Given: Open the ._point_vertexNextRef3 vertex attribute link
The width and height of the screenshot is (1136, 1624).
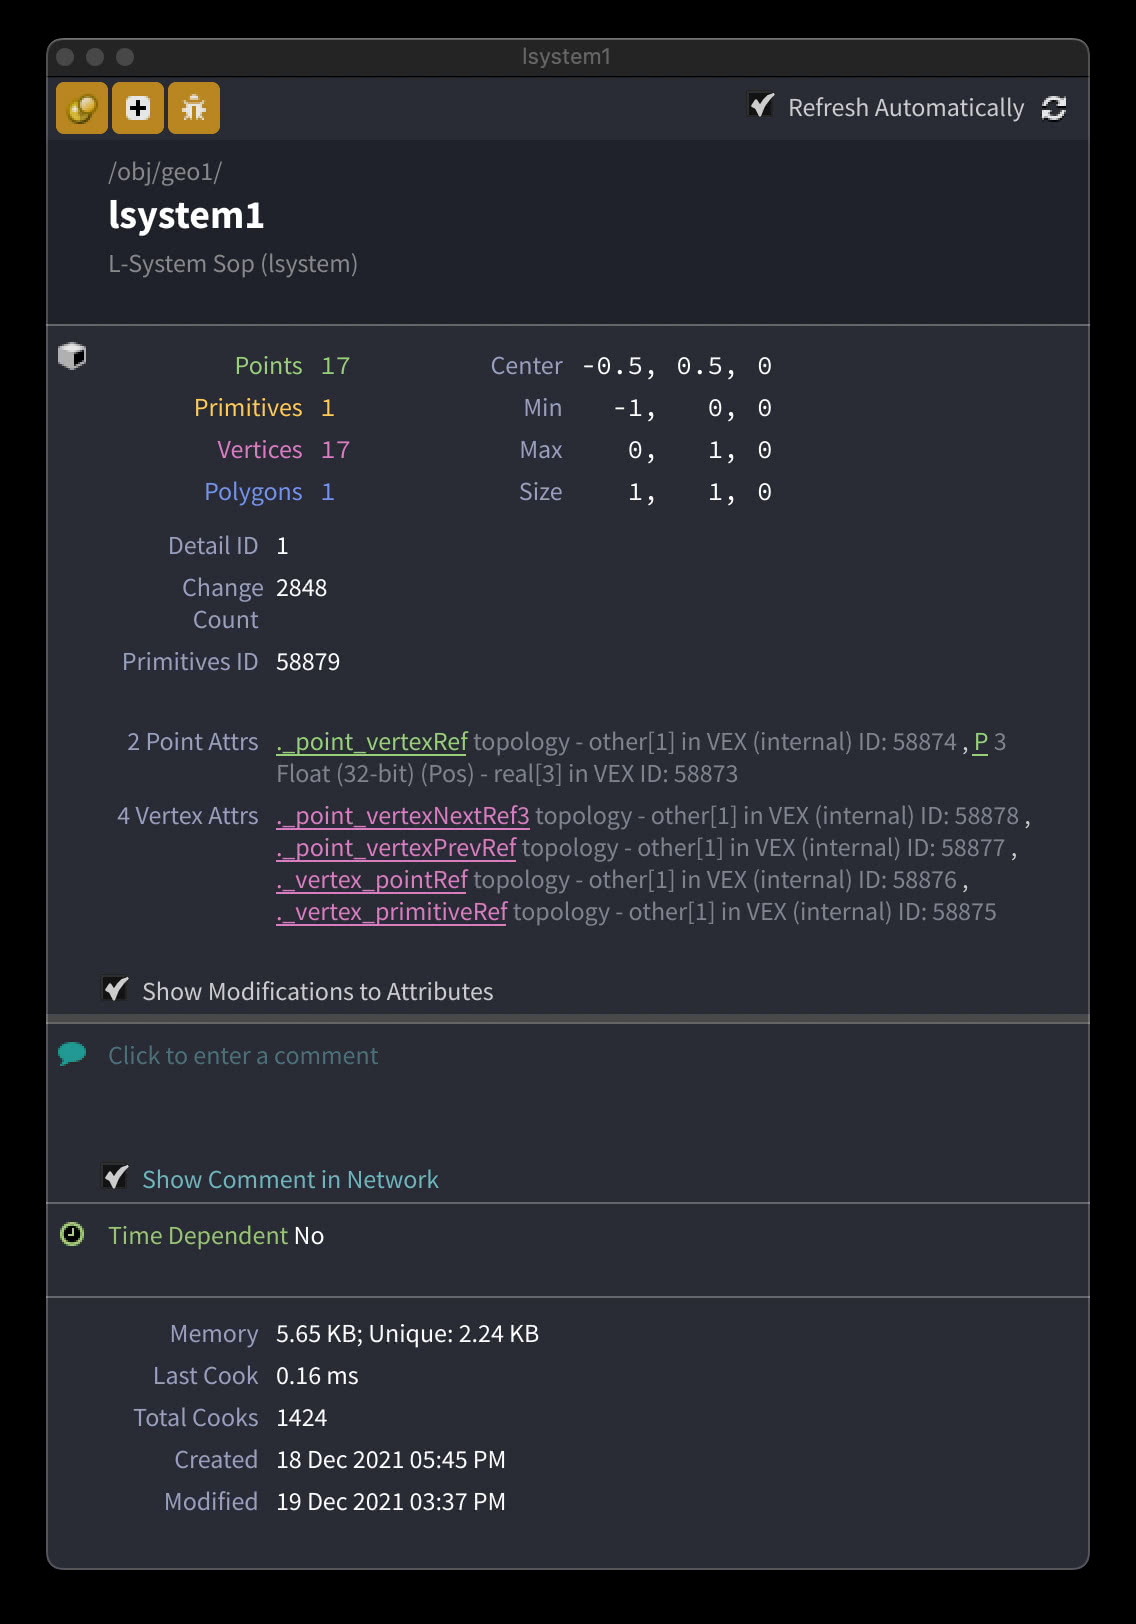Looking at the screenshot, I should 403,816.
